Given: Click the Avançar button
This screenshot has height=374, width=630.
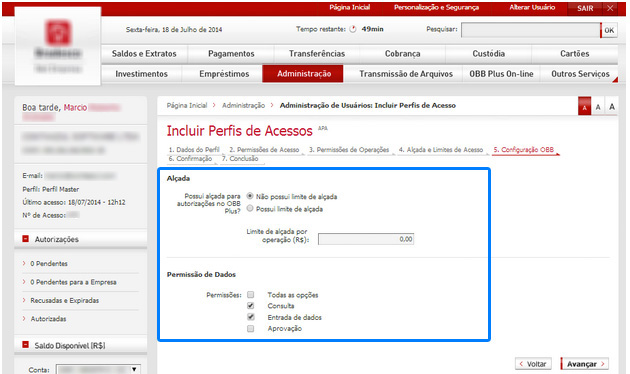Looking at the screenshot, I should (585, 364).
